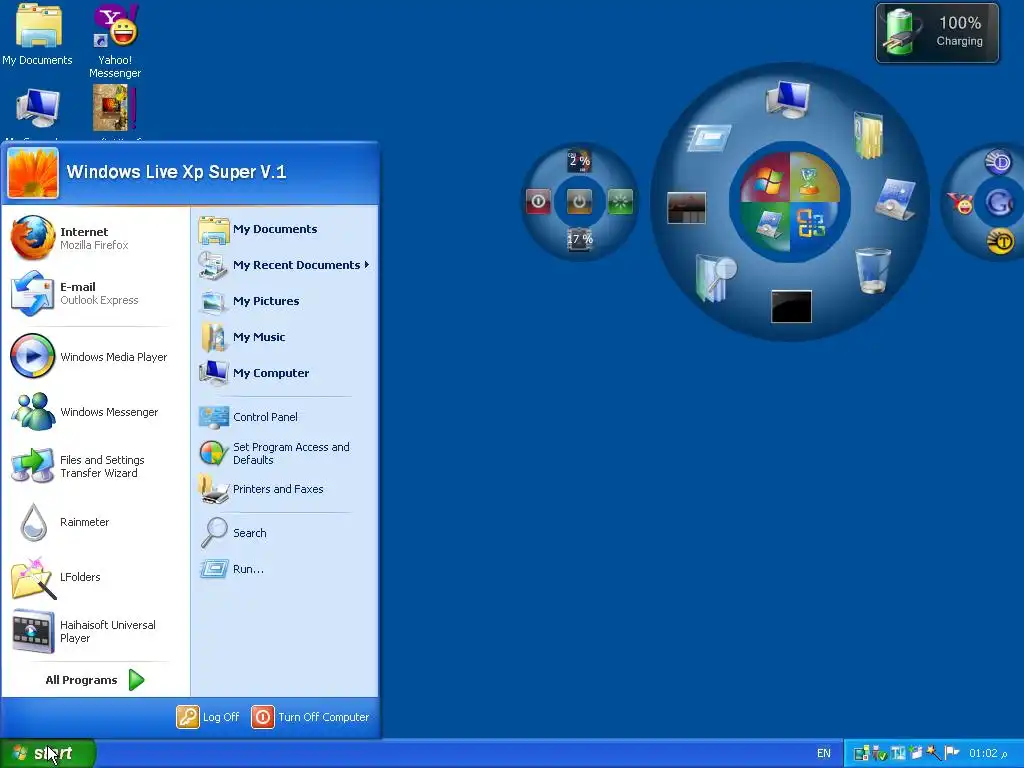Screen dimensions: 1024x768
Task: Click the trophy quadrant in dock center
Action: click(812, 180)
